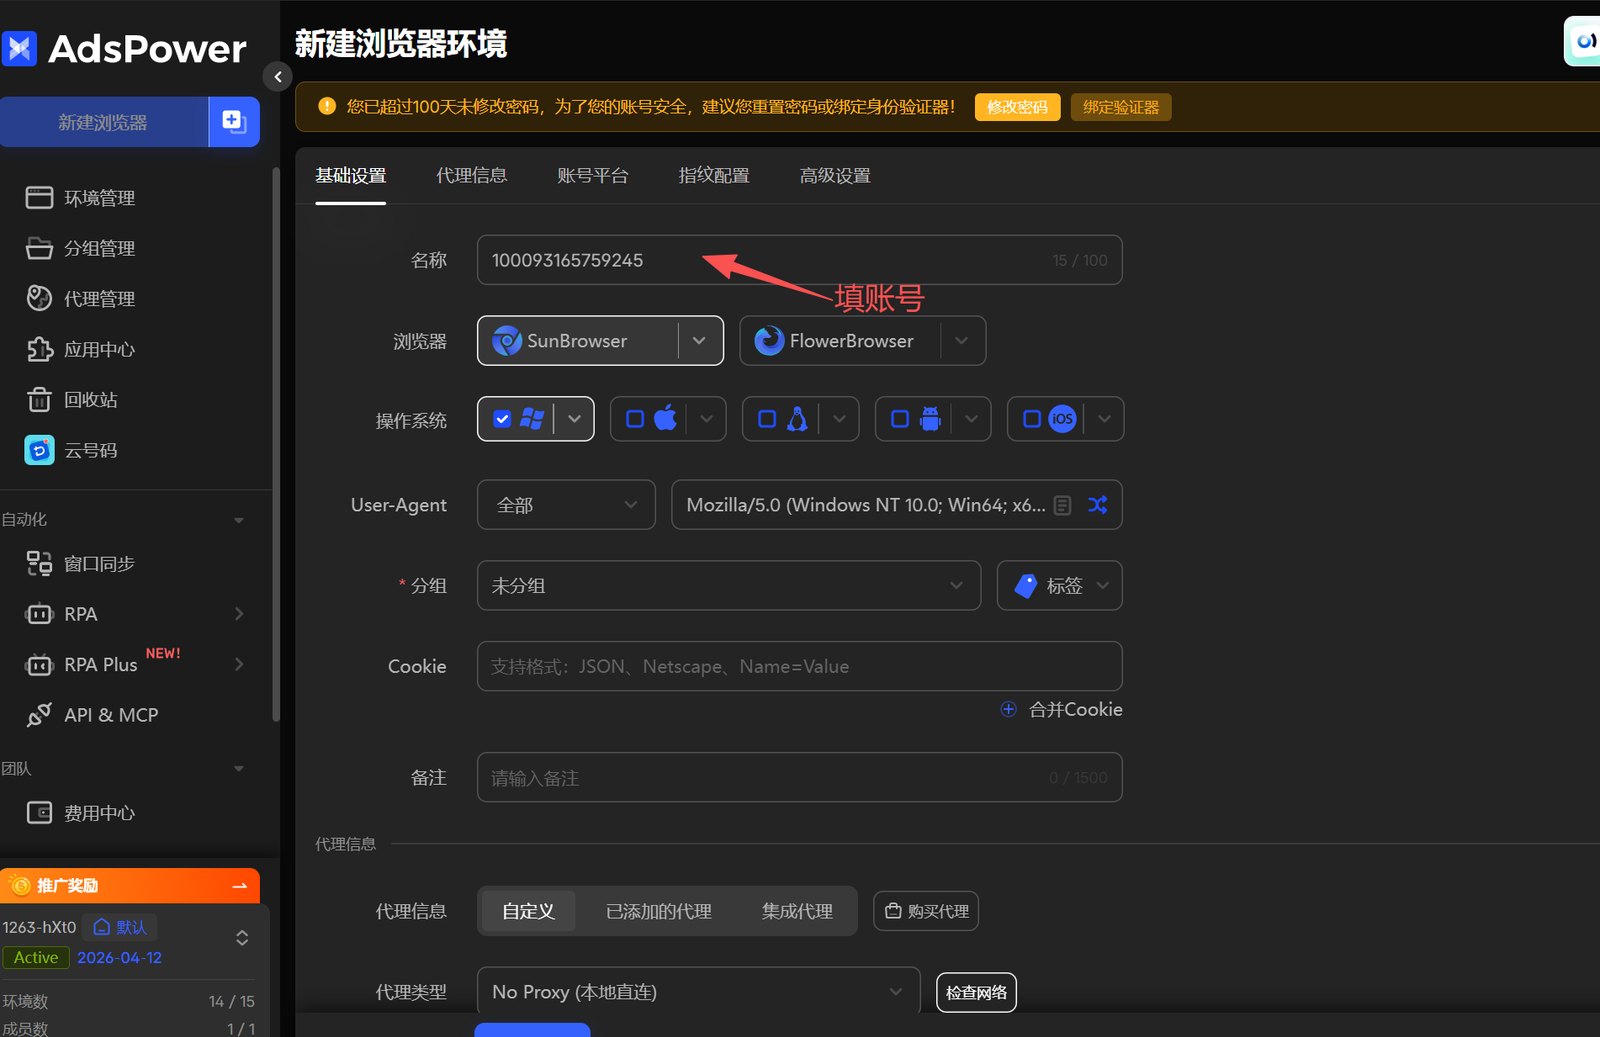Uncheck the Windows operating system checkbox

click(503, 419)
